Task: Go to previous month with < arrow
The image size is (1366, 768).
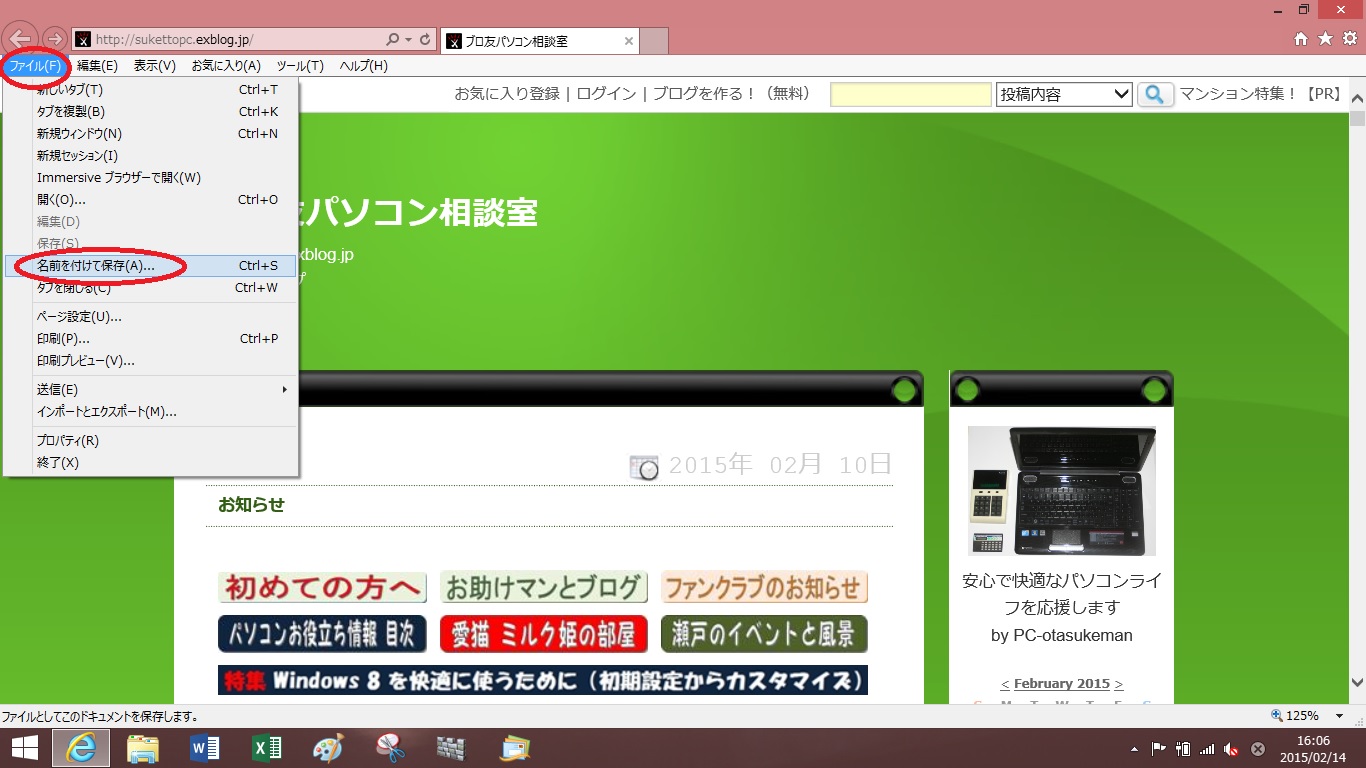Action: pyautogui.click(x=1005, y=684)
